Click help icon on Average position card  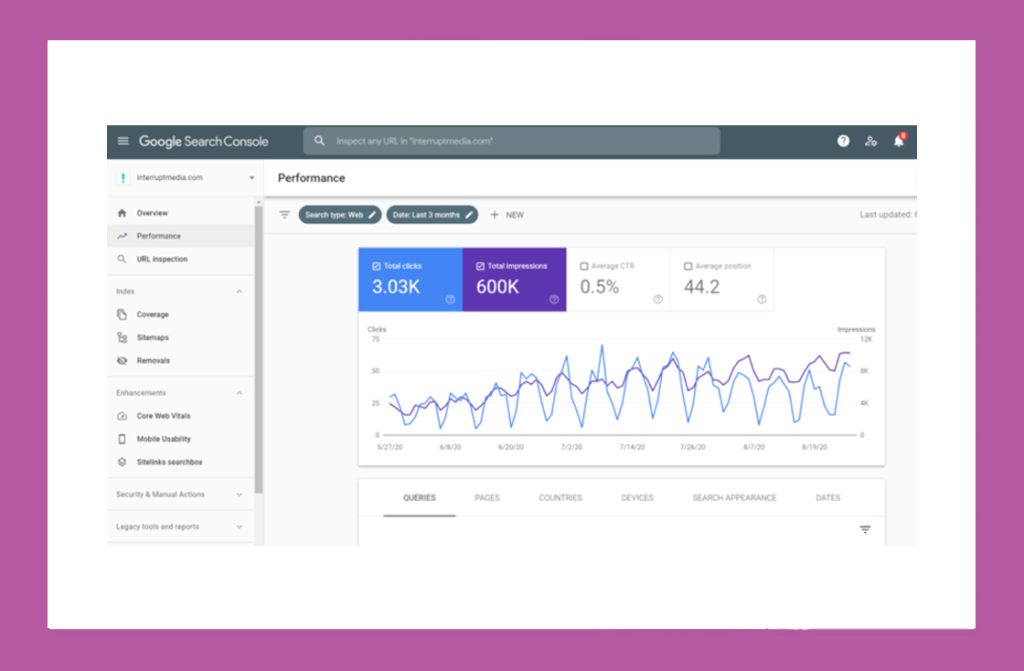(x=762, y=299)
